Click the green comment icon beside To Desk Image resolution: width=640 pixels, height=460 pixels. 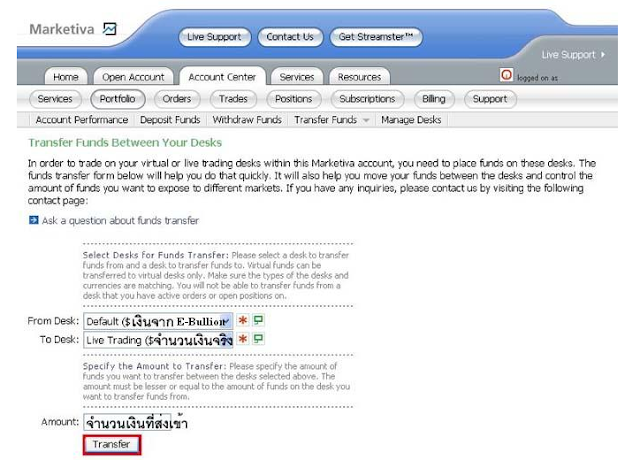pos(258,338)
